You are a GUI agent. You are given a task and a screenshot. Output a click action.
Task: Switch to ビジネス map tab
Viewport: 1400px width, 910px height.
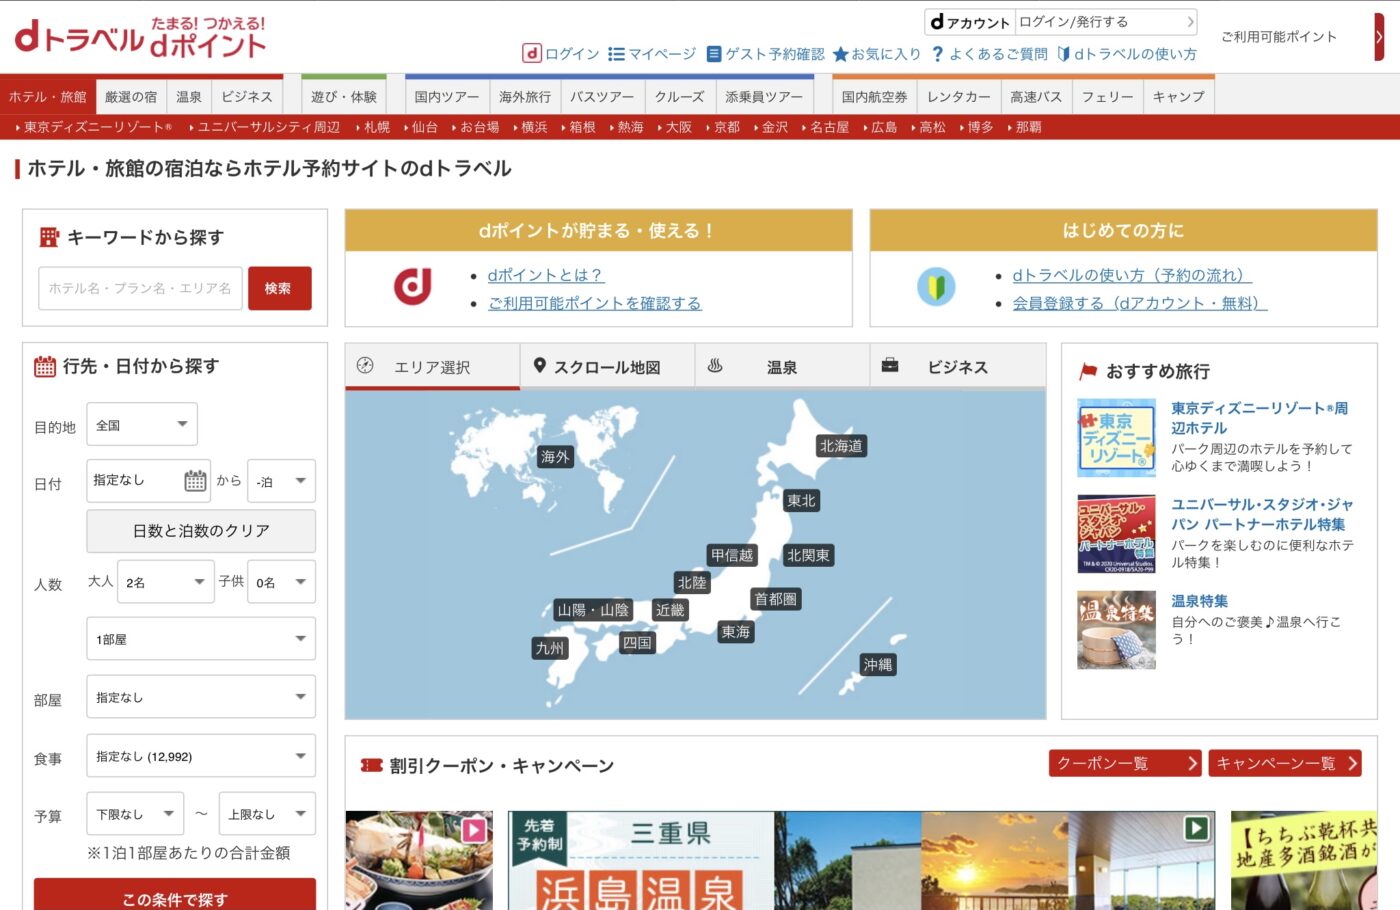958,367
